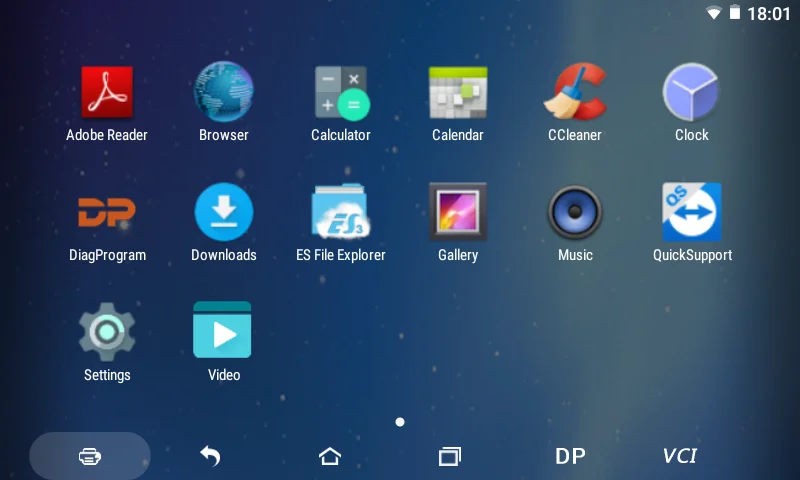The height and width of the screenshot is (480, 800).
Task: Launch the DiagProgram app icon
Action: pyautogui.click(x=107, y=212)
